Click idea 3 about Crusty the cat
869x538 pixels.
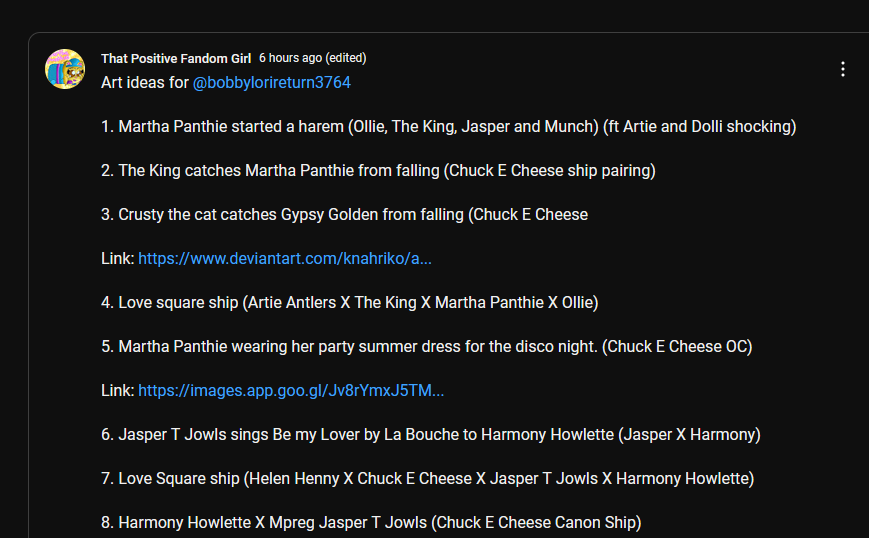click(x=344, y=215)
